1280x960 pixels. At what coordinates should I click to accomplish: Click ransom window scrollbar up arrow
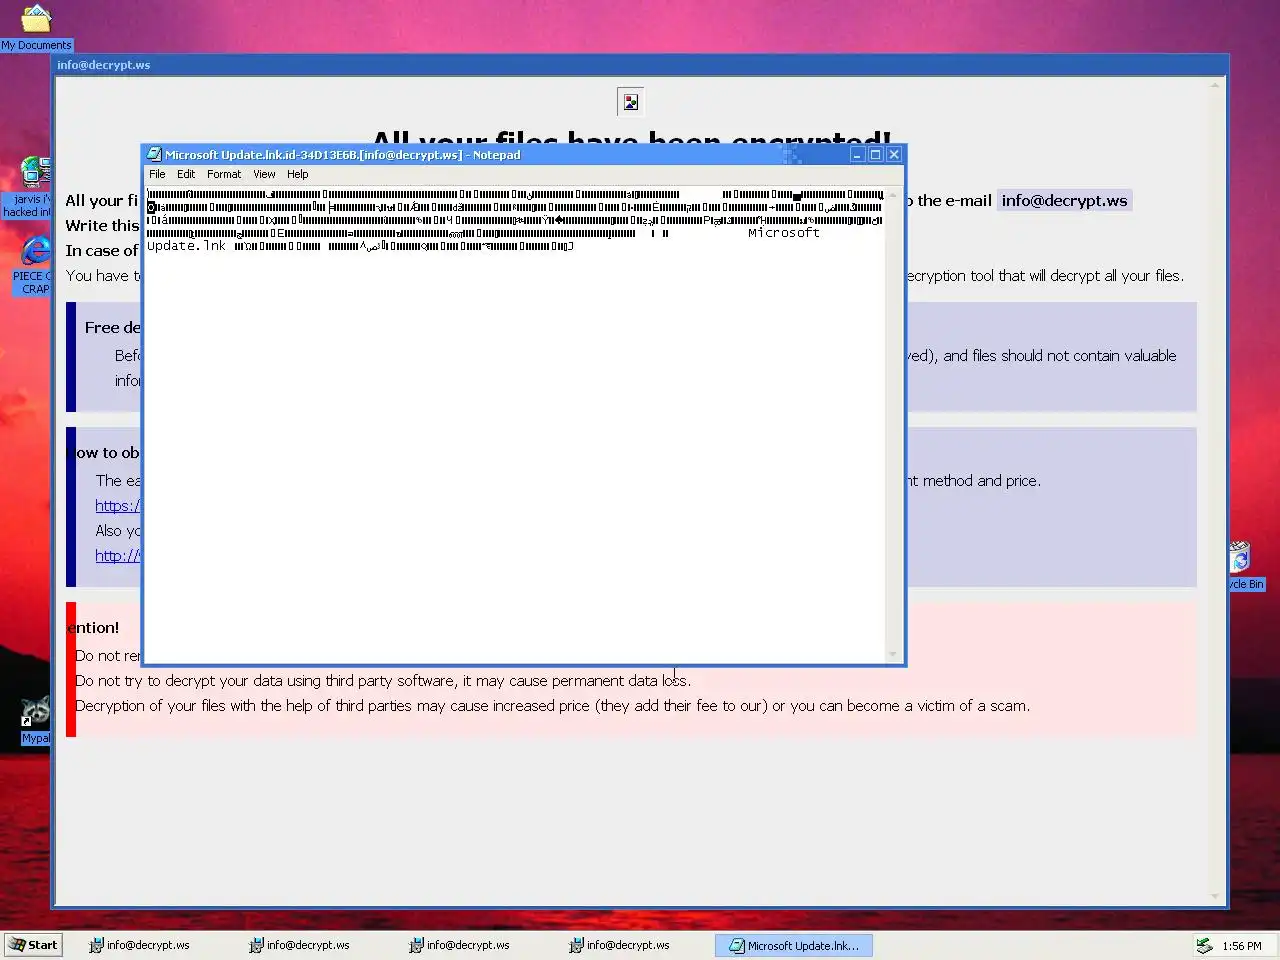pos(1216,85)
